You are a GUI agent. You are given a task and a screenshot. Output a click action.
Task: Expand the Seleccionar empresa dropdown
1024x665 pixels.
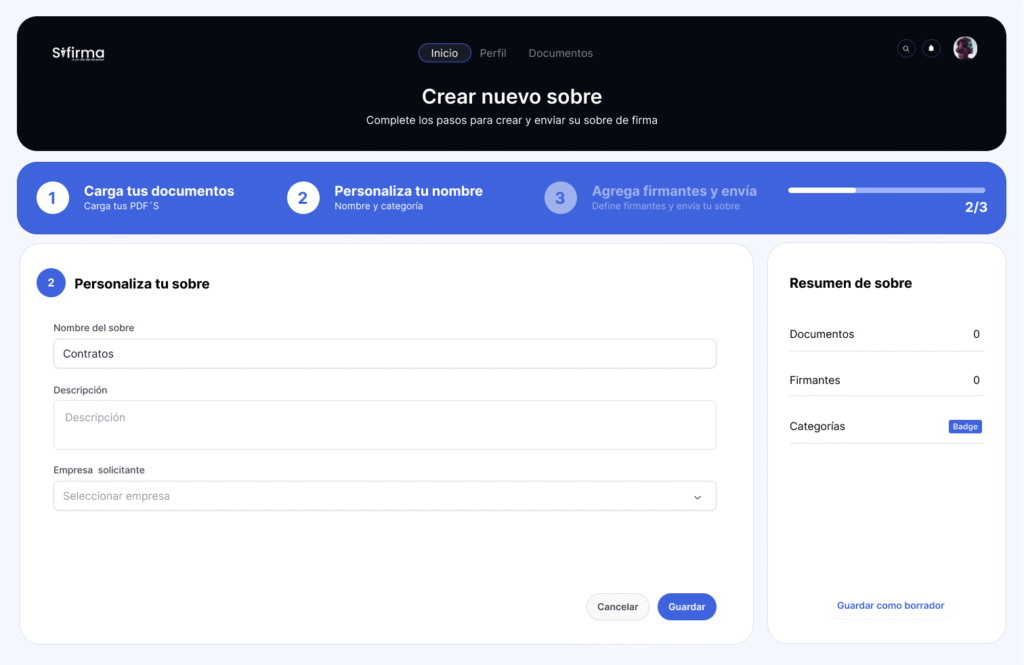[x=384, y=496]
